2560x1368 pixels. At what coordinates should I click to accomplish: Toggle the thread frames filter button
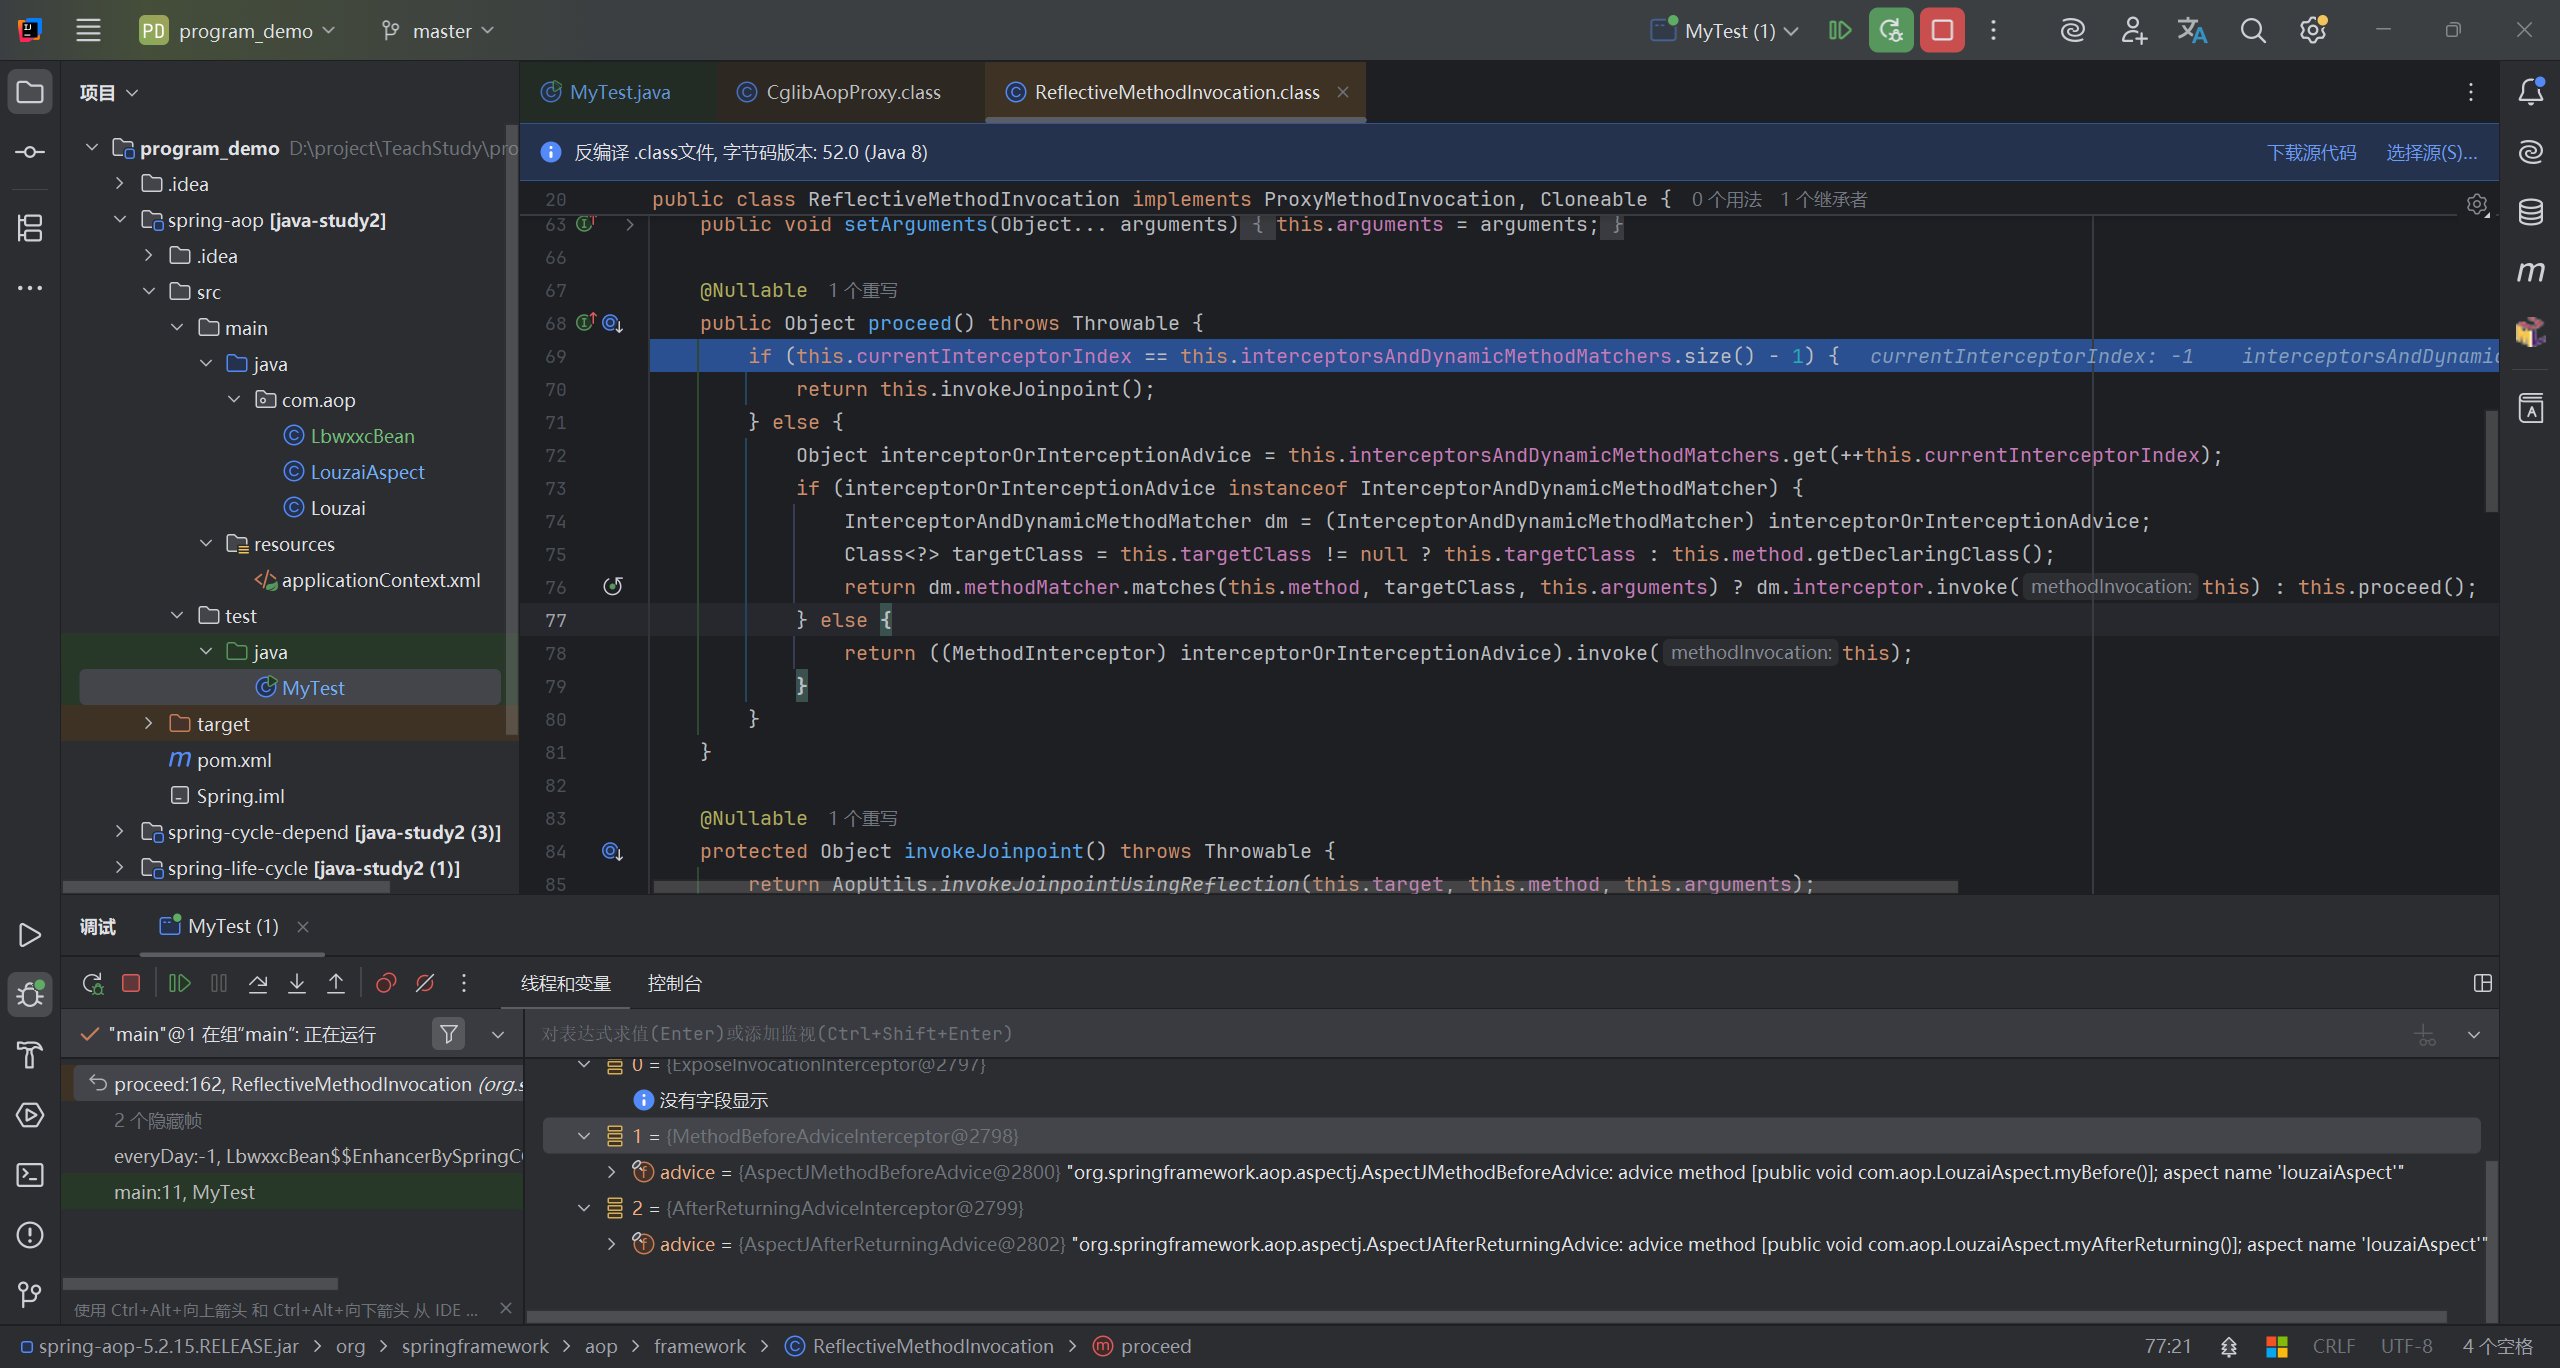(x=449, y=1034)
